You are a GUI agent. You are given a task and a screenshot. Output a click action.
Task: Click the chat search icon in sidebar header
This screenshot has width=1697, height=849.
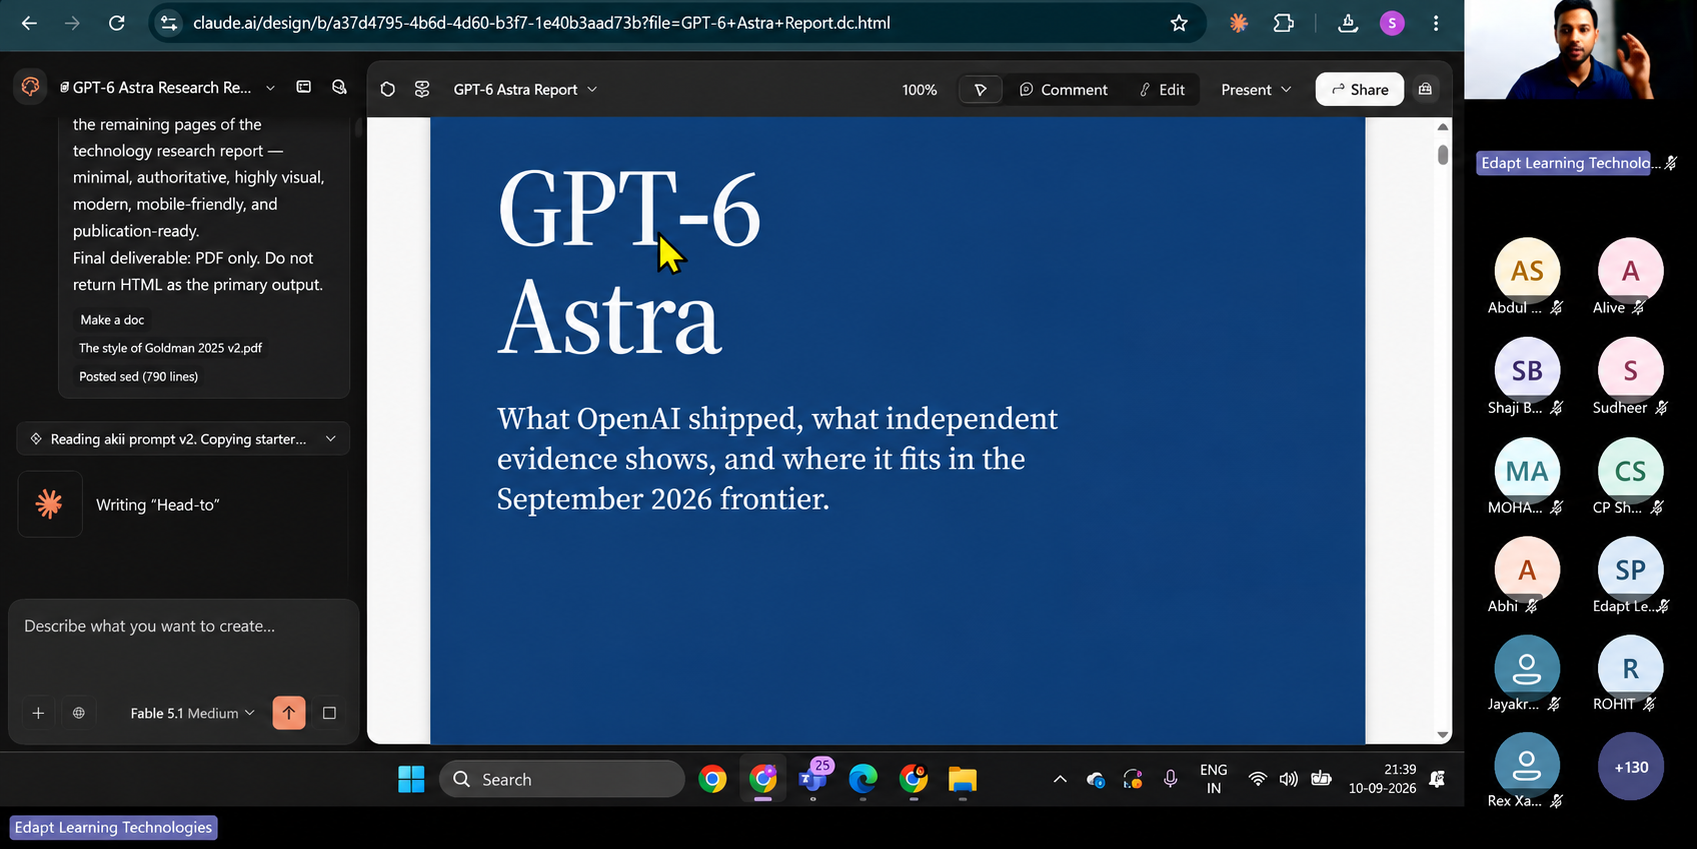[x=339, y=87]
